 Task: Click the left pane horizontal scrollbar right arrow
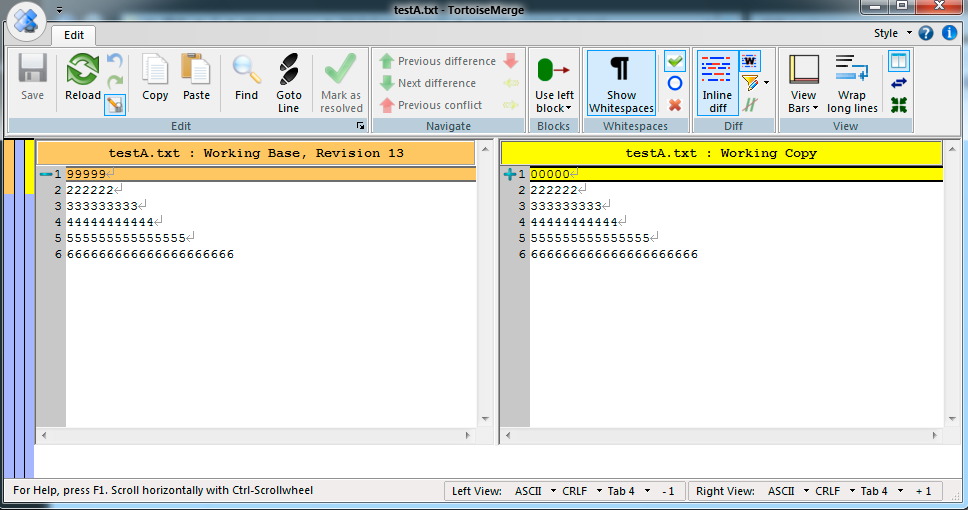(x=467, y=435)
